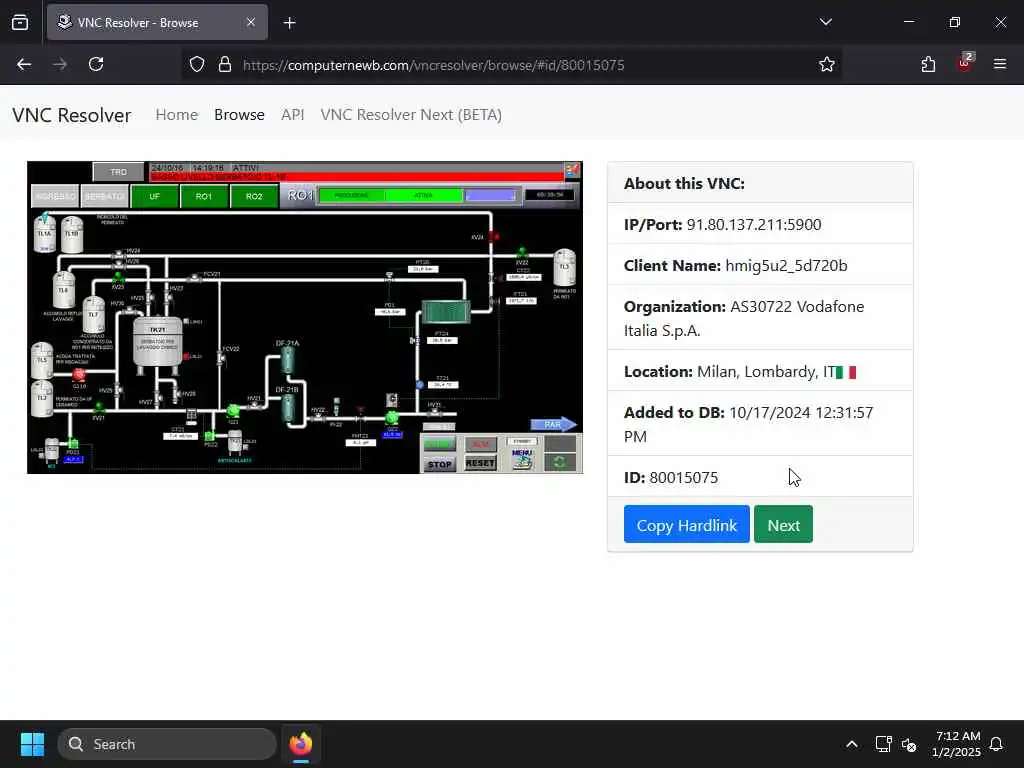Click the RESET button in SCADA screenshot
The height and width of the screenshot is (768, 1024).
click(x=481, y=463)
